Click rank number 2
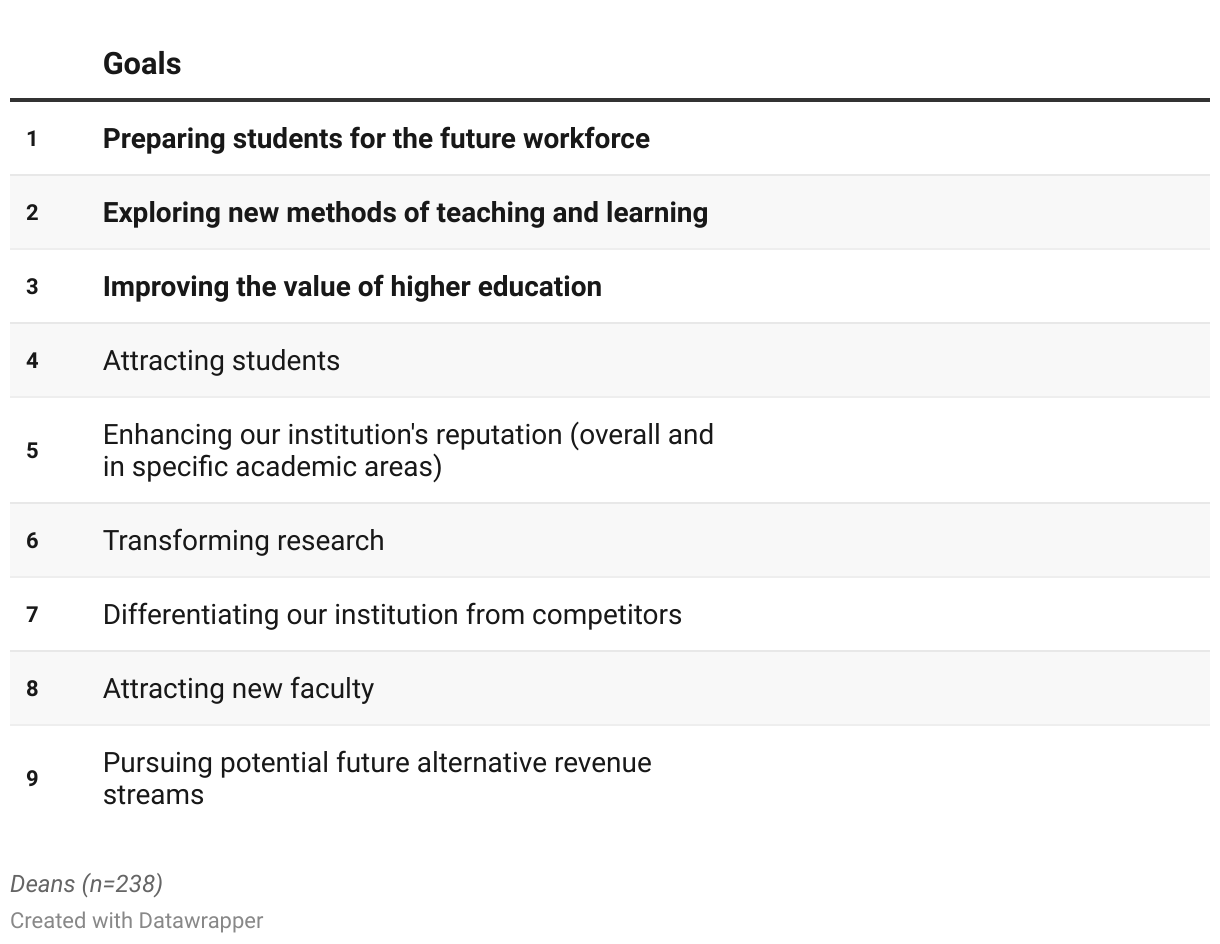The image size is (1220, 944). (32, 213)
